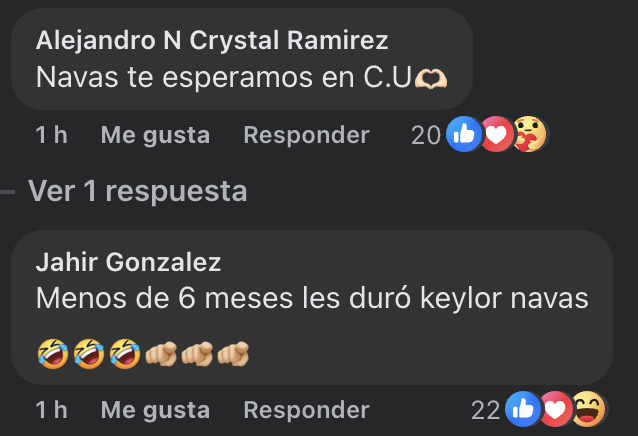Toggle Me gusta on Jahir Gonzalez's comment
Image resolution: width=638 pixels, height=436 pixels.
[155, 410]
